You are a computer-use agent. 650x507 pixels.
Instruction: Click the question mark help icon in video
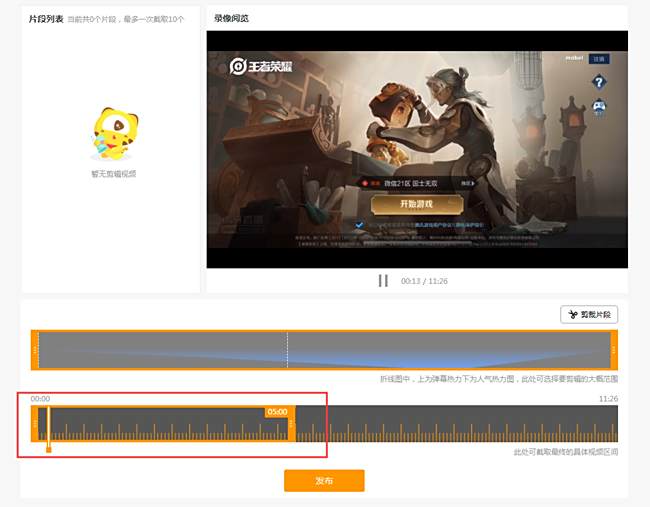(x=599, y=82)
